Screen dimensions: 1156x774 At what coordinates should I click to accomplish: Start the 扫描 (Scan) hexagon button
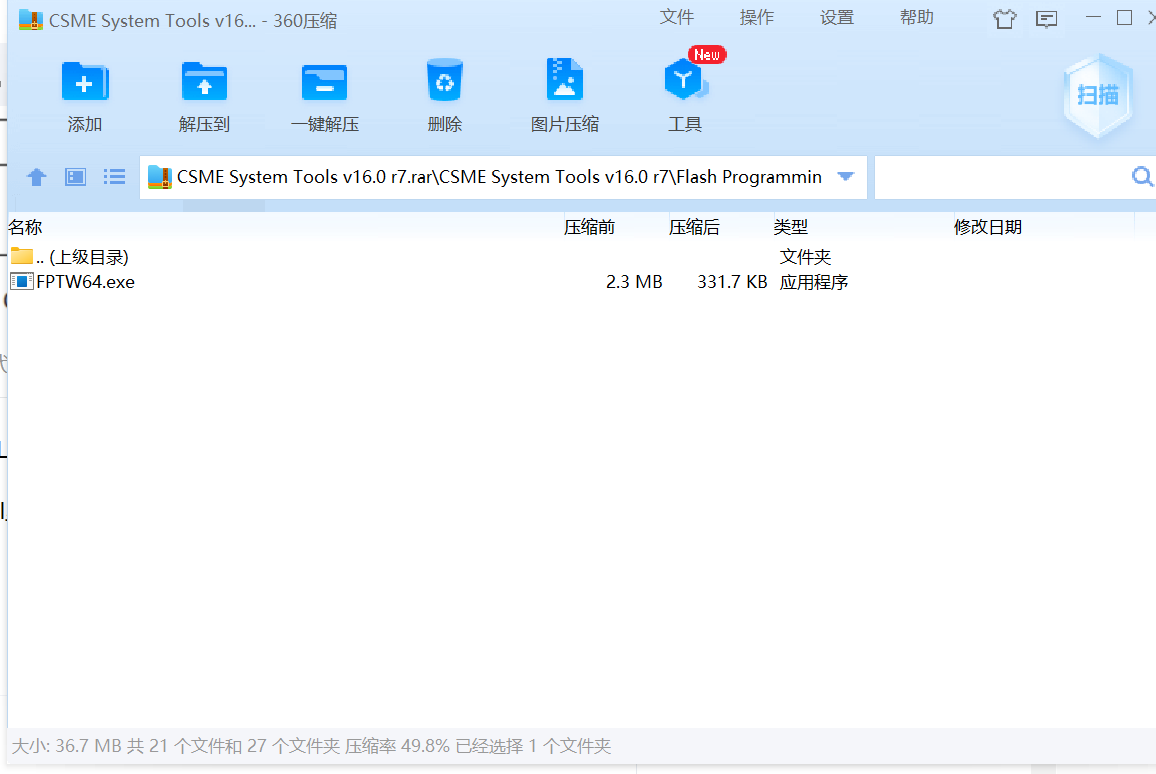(1098, 96)
